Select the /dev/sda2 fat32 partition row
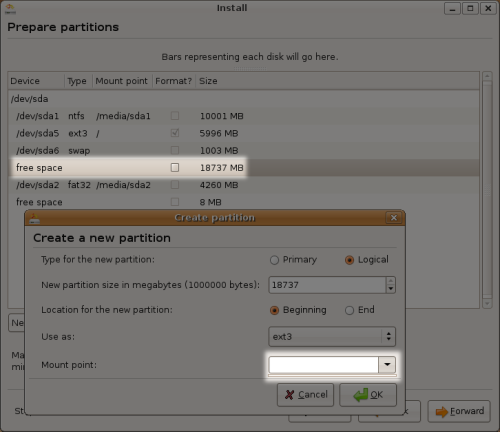500x432 pixels. click(244, 185)
